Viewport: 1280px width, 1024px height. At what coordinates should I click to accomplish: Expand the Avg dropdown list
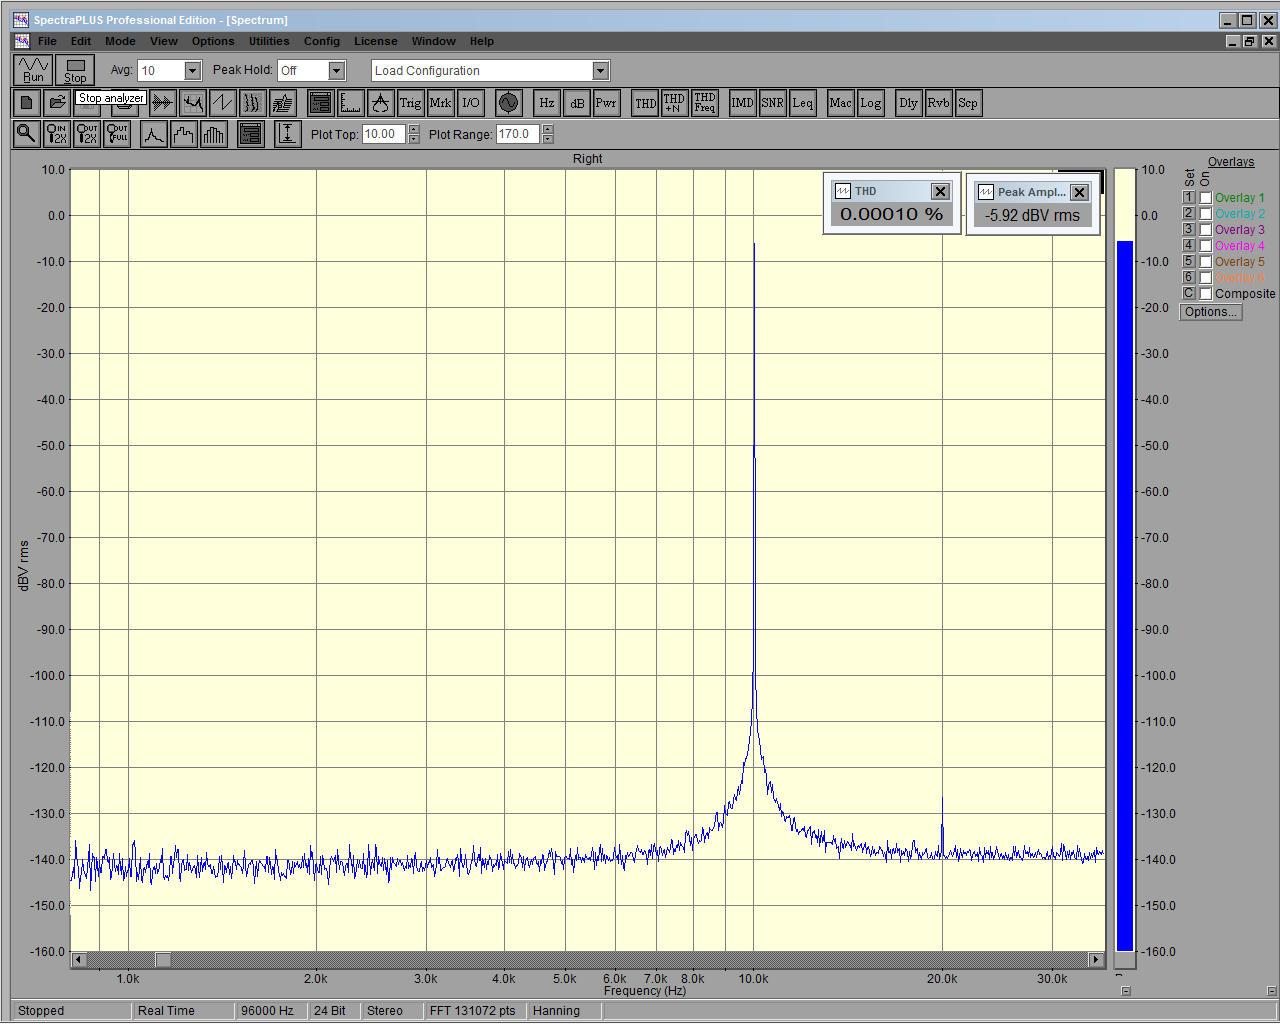pos(192,71)
